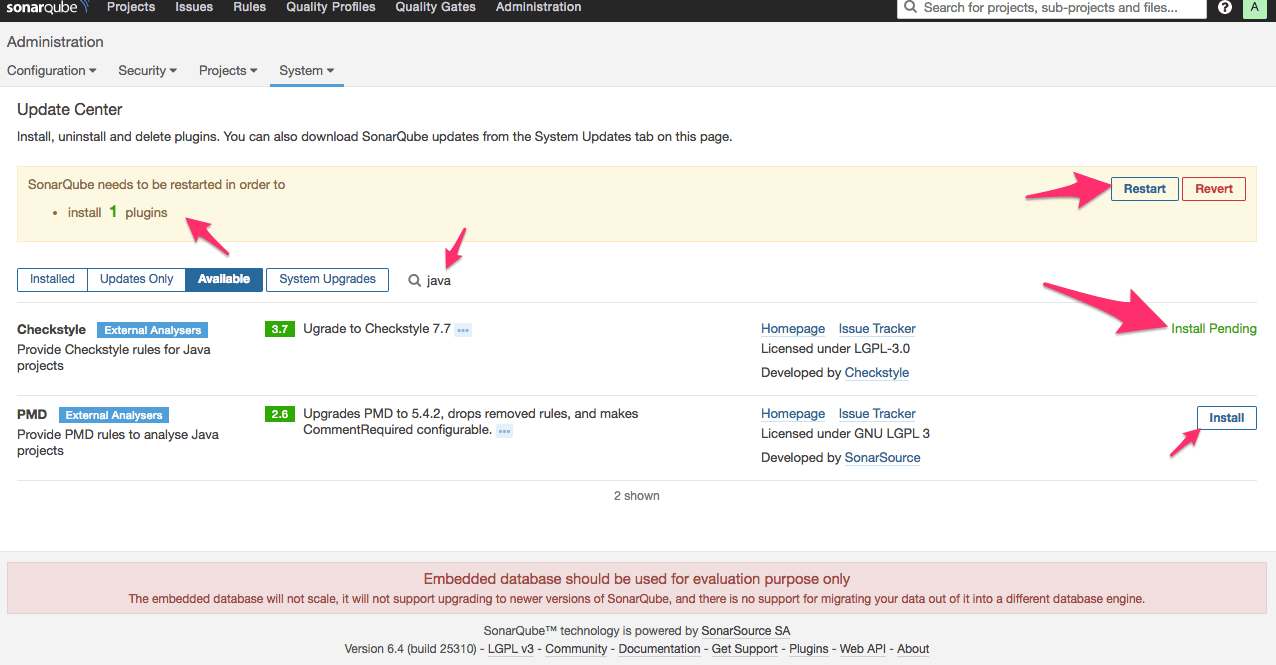Click the Checkstyle plugin name
This screenshot has height=665, width=1276.
[x=52, y=330]
